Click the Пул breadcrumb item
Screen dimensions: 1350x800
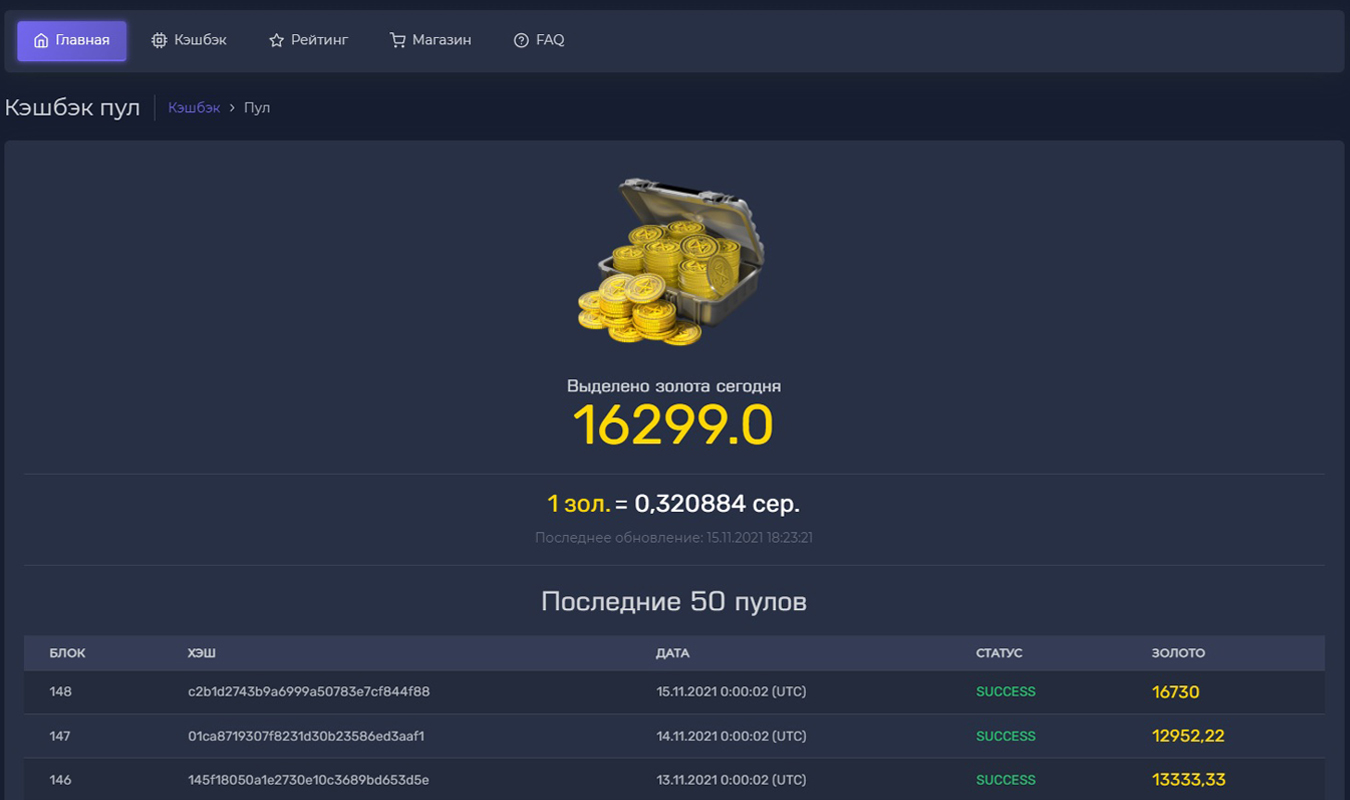(x=257, y=108)
